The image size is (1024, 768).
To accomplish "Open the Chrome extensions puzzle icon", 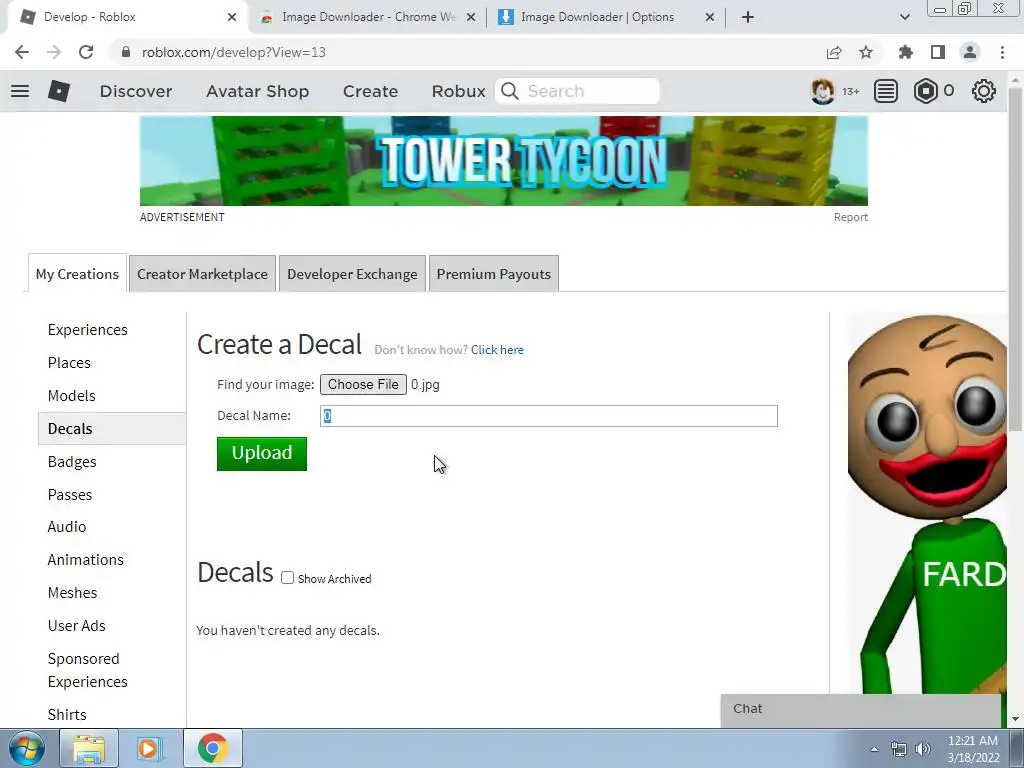I will click(905, 52).
